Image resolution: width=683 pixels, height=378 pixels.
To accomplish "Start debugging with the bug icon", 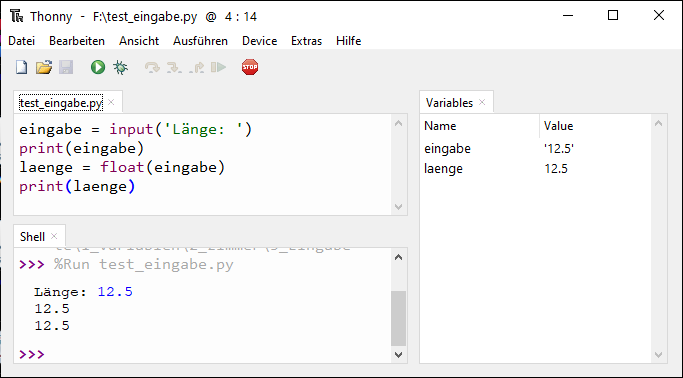I will 120,68.
